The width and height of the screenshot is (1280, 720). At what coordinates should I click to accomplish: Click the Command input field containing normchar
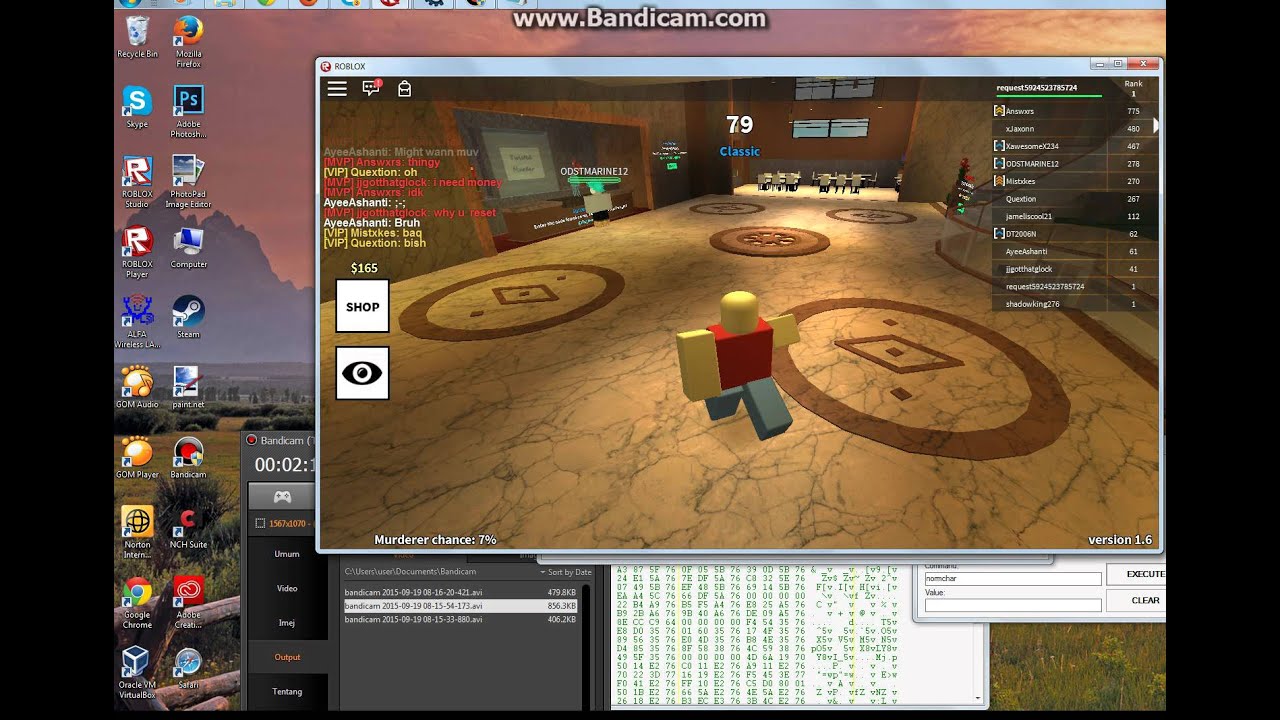point(1012,579)
